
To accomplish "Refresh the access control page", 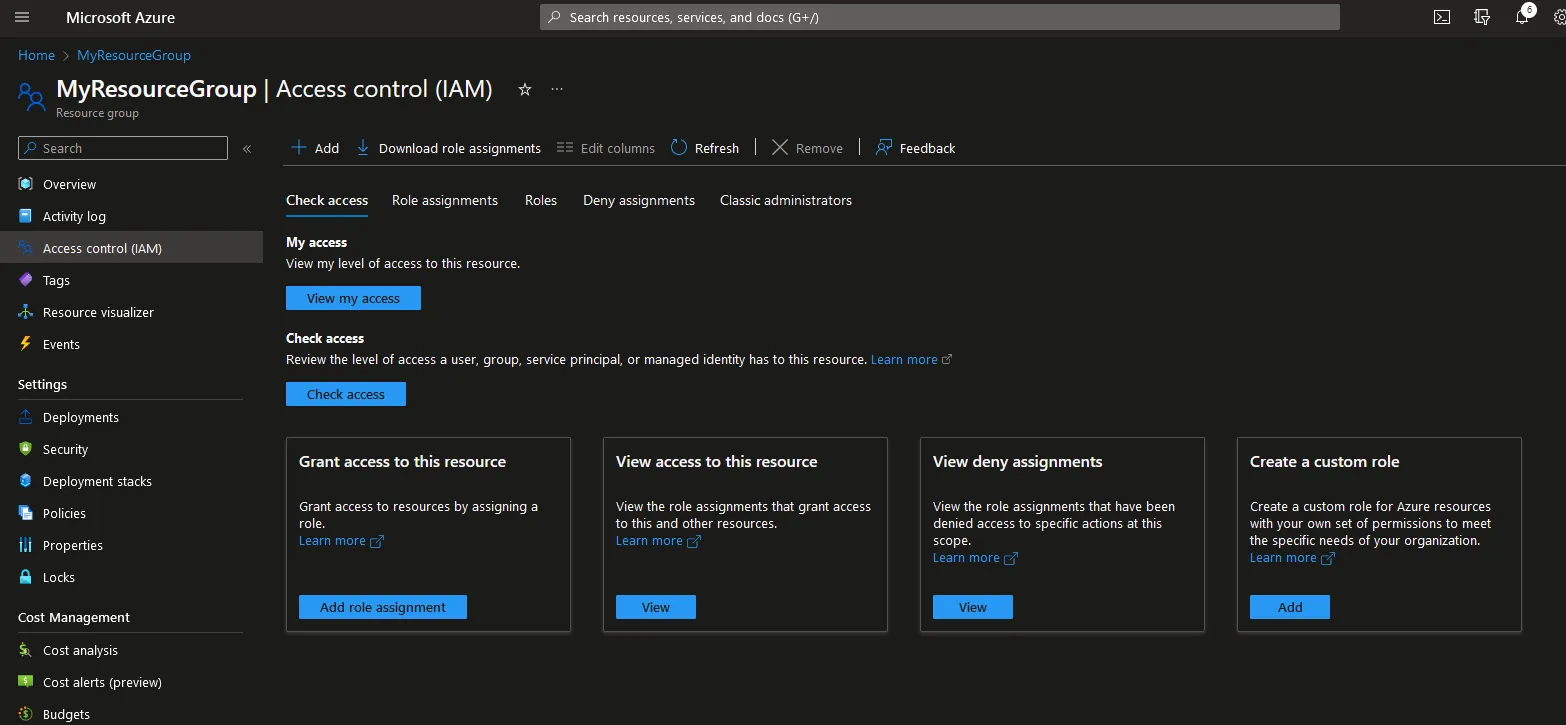I will 705,148.
